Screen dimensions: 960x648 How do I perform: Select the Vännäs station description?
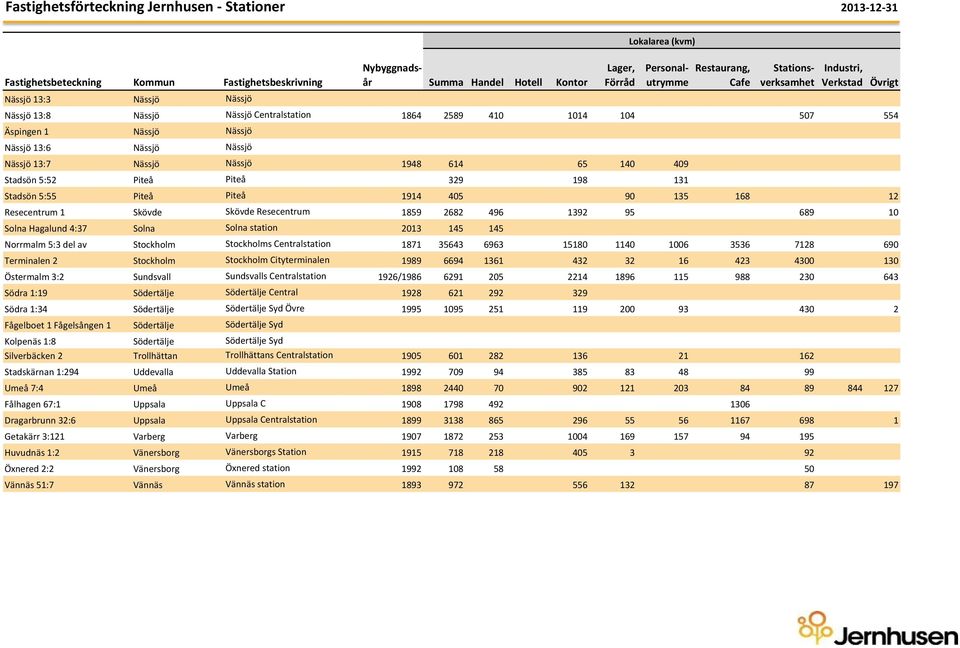(x=255, y=484)
